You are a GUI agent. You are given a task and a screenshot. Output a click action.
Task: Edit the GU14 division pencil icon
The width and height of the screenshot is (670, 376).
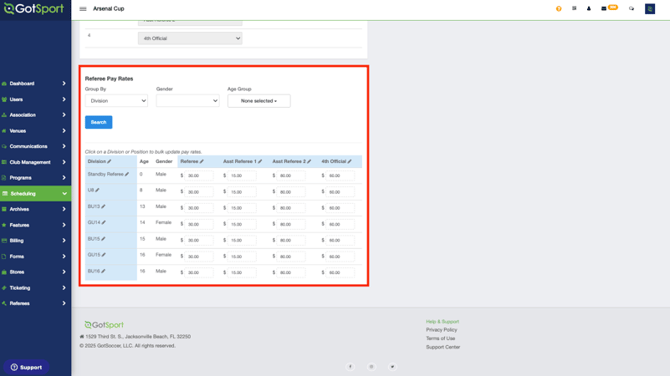[x=104, y=223]
